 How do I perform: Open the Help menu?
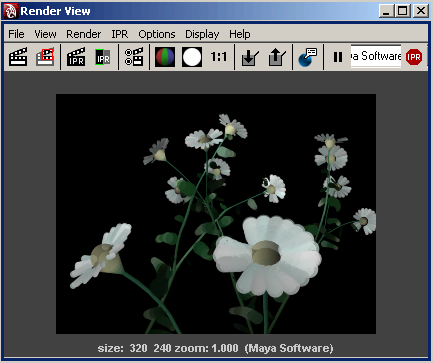coord(240,34)
